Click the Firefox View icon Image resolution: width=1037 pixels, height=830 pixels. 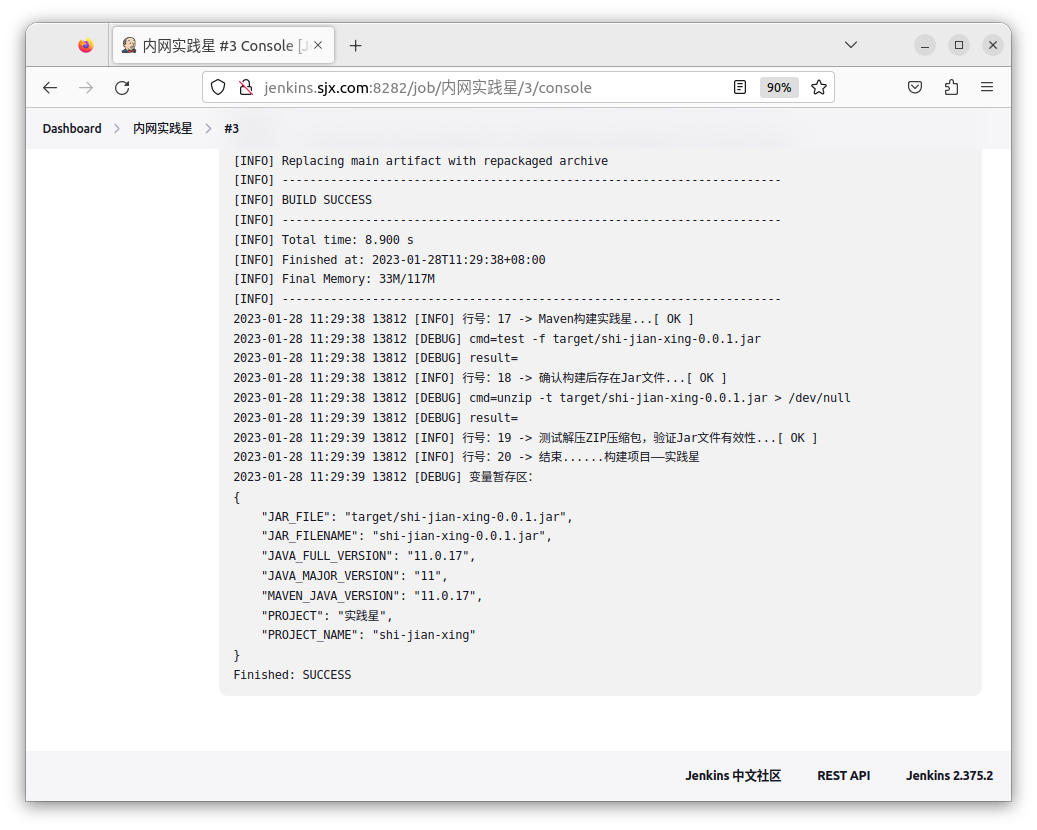click(x=85, y=45)
